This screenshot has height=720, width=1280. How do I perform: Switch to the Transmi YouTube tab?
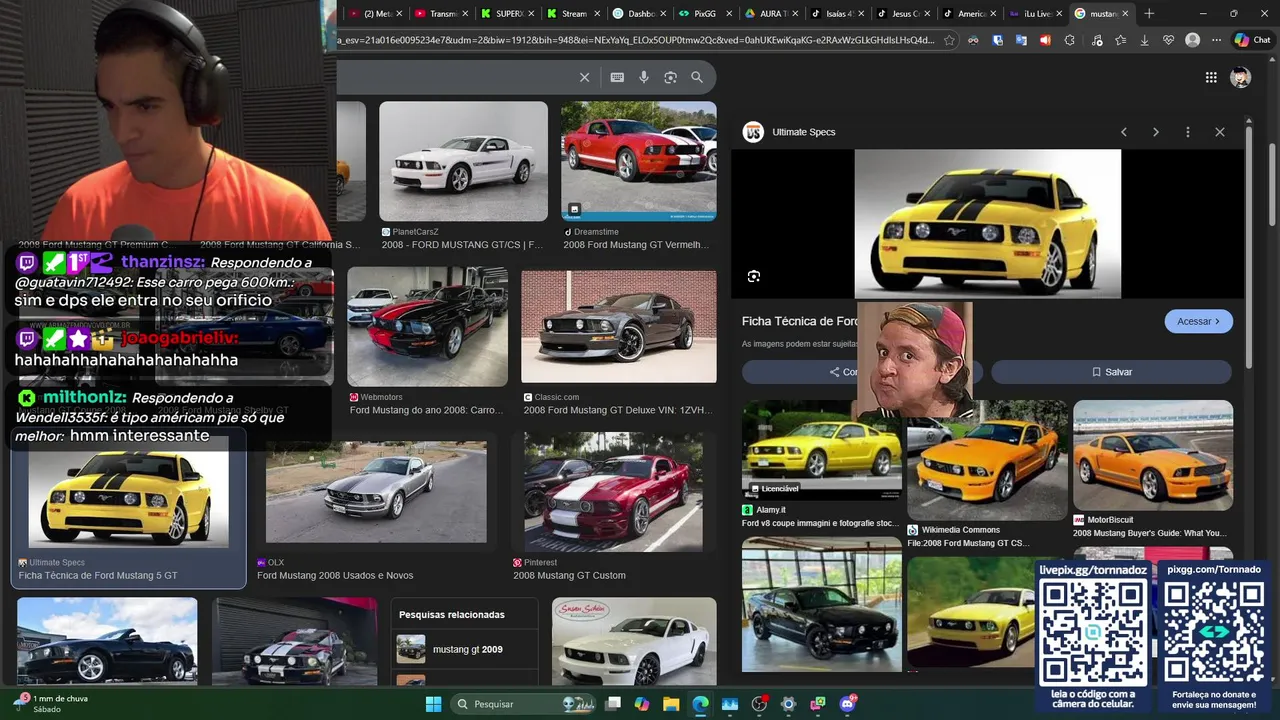[437, 13]
